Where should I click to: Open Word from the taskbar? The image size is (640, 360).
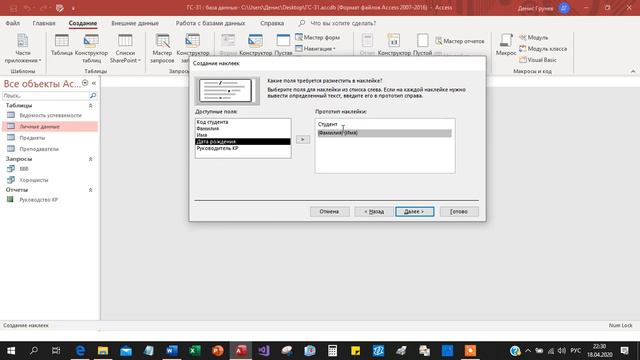point(172,351)
